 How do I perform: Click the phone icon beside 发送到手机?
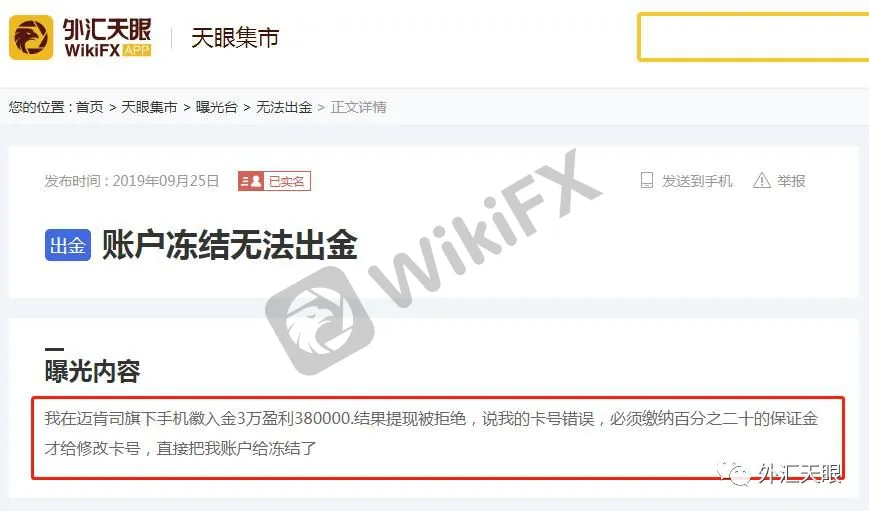[647, 181]
